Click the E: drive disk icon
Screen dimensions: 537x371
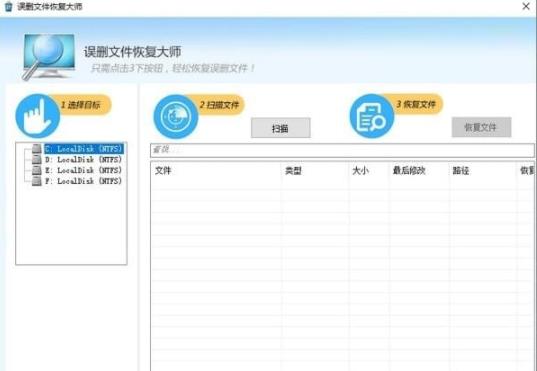(36, 170)
